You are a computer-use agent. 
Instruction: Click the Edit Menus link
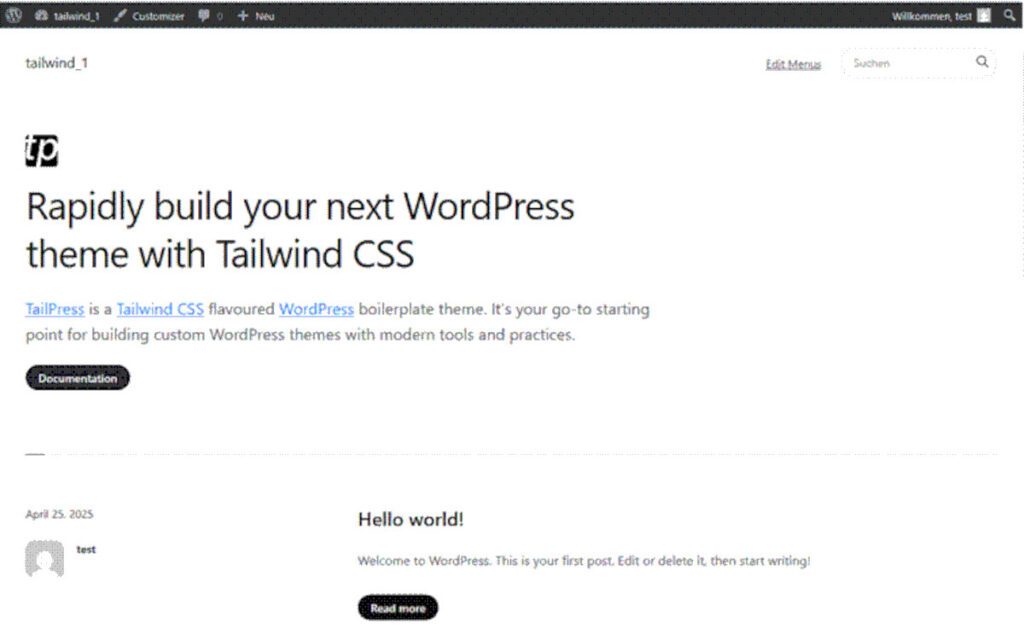793,62
